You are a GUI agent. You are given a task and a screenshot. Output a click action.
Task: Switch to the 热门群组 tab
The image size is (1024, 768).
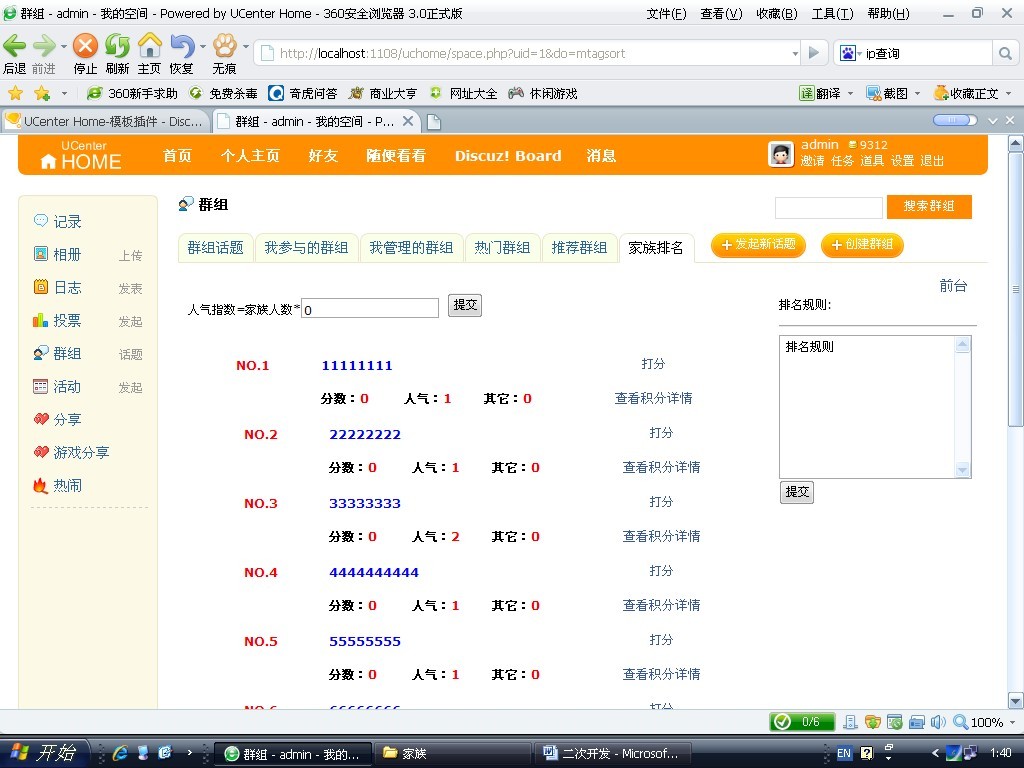pos(502,248)
